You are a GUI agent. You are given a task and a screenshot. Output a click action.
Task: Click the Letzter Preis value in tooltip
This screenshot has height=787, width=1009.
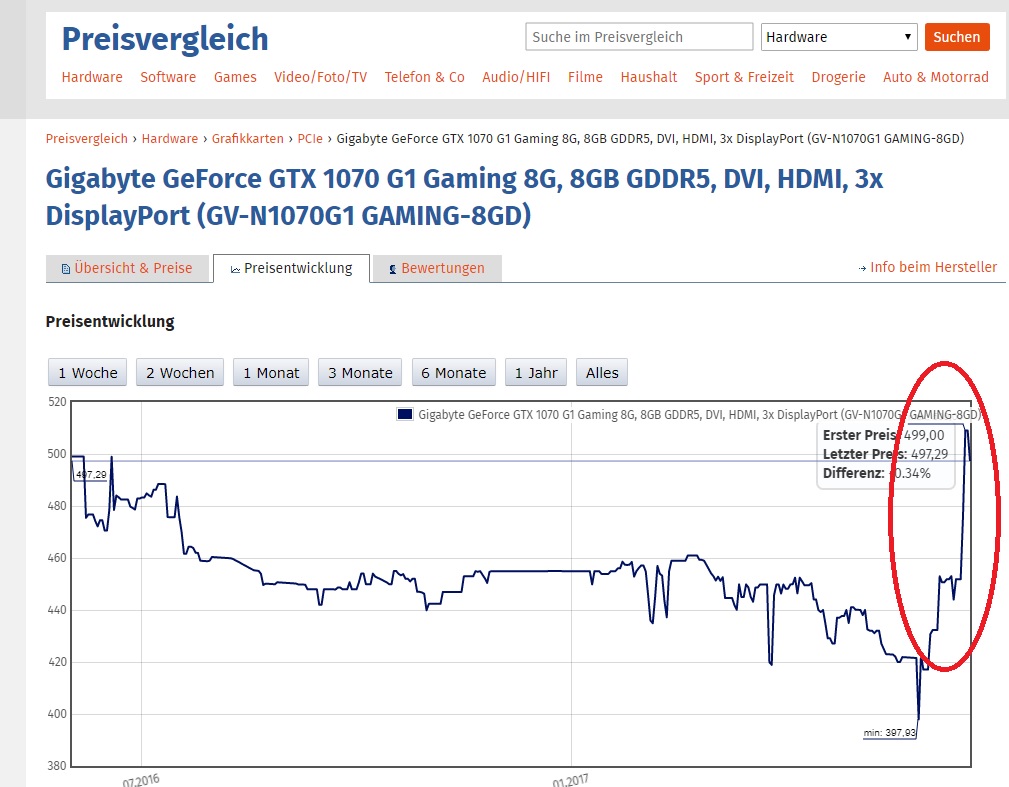[x=929, y=454]
